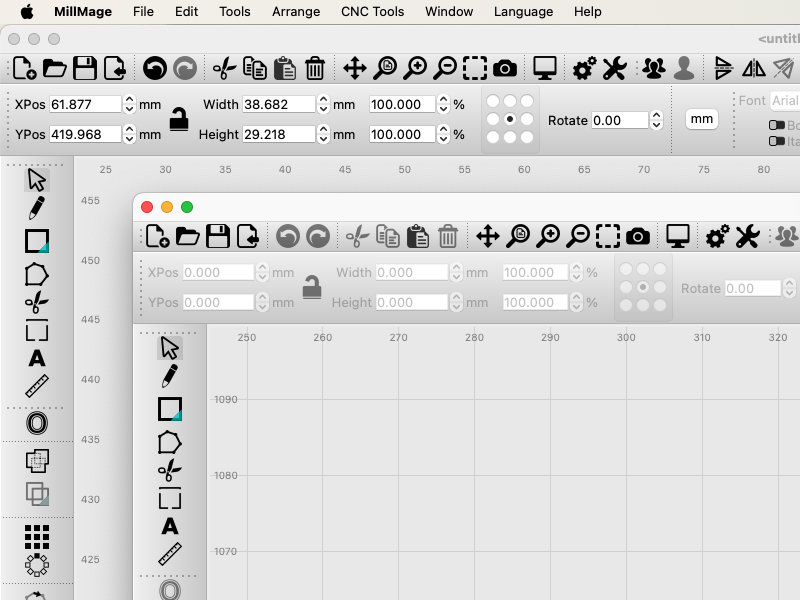Open the CNC Tools menu

pos(372,12)
